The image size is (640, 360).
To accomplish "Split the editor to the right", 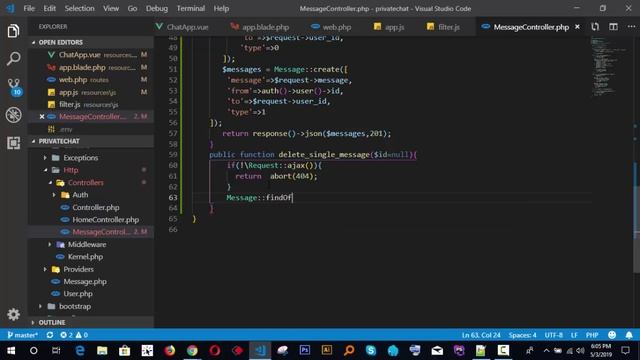I will (x=613, y=27).
